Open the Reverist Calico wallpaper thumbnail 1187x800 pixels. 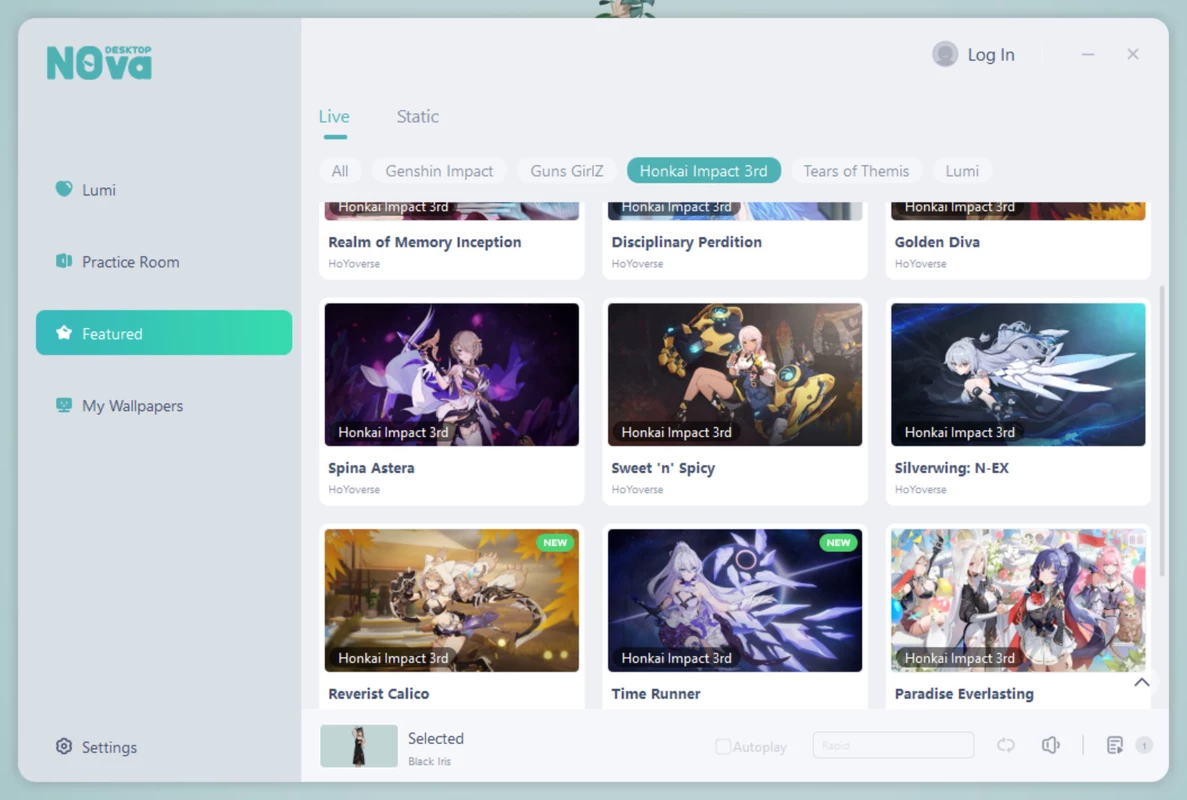tap(452, 600)
